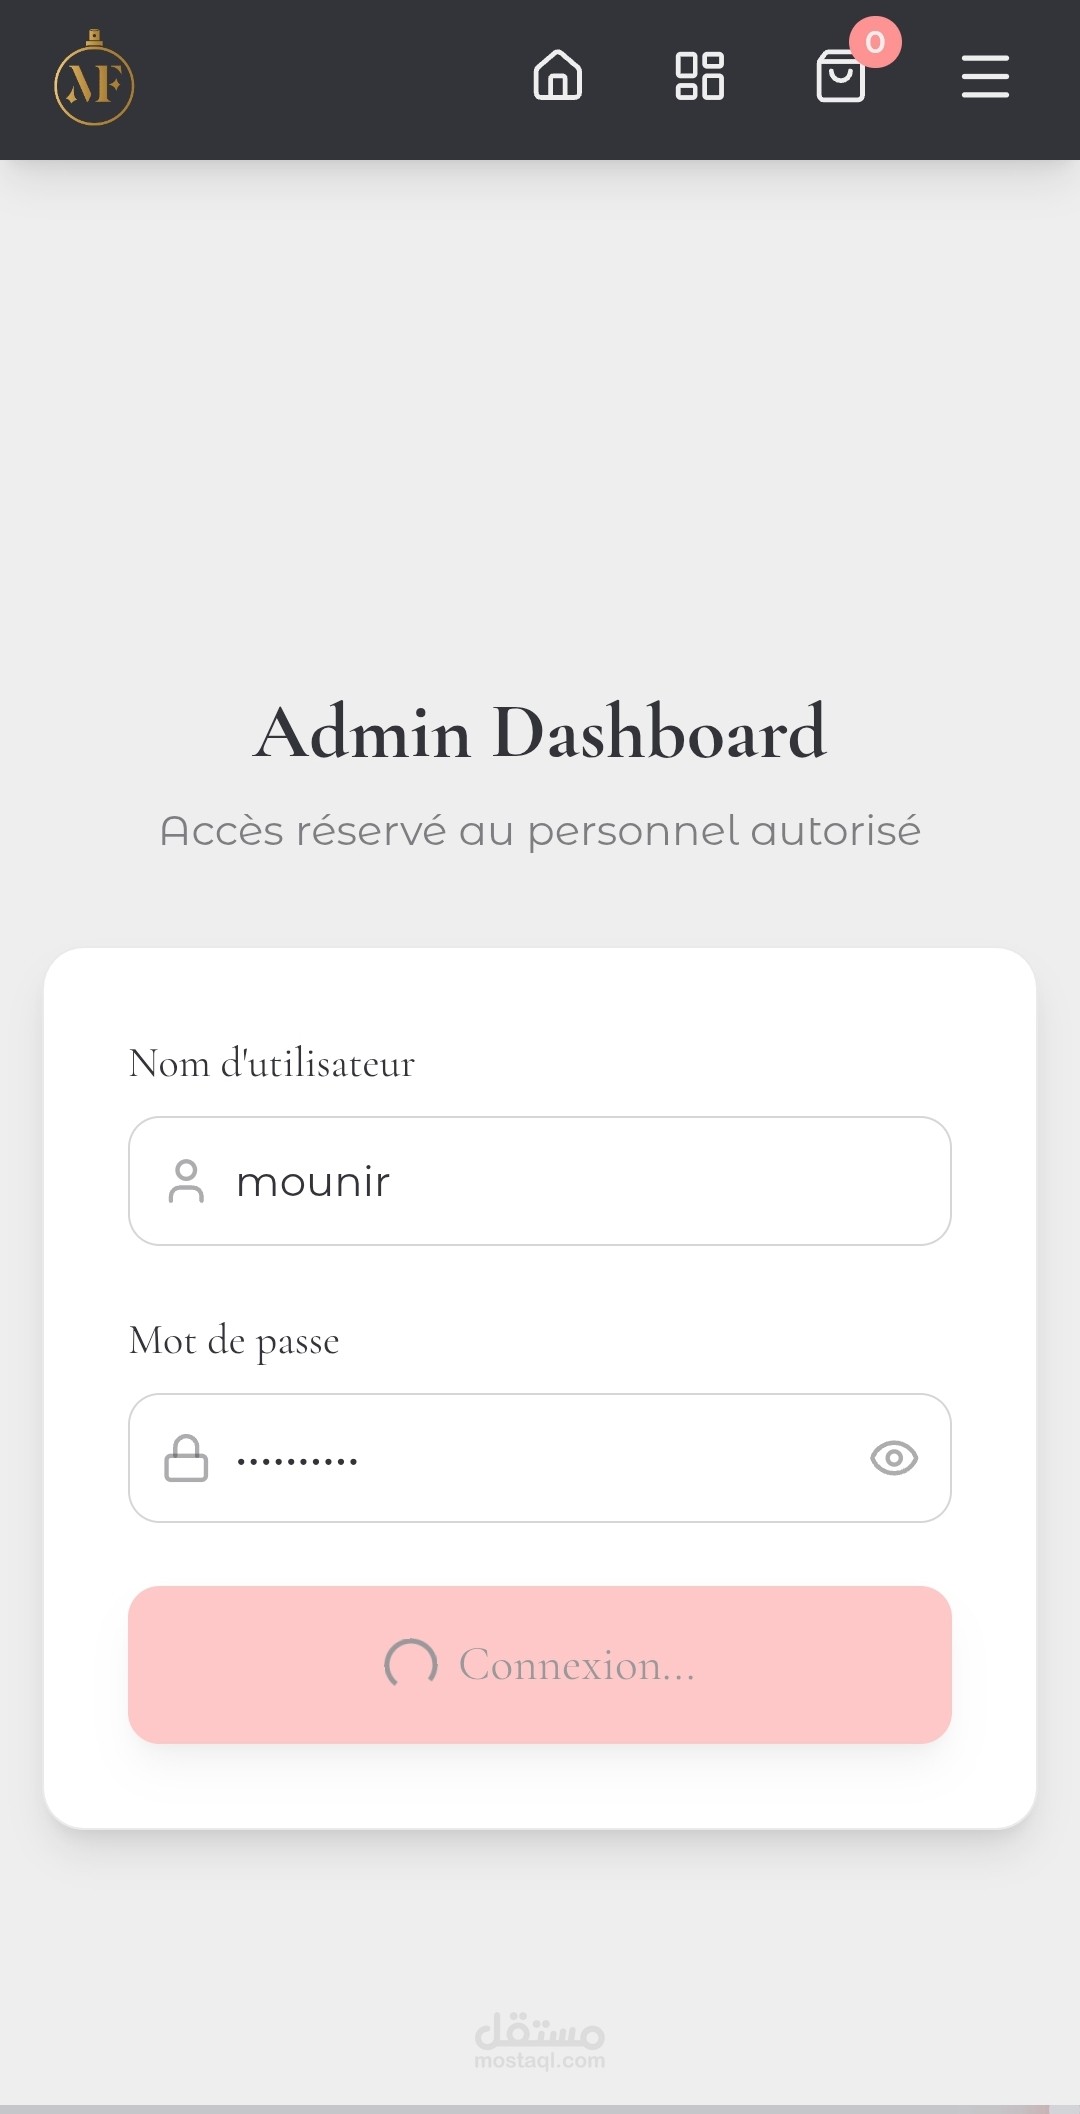
Task: Open the hamburger navigation menu
Action: [x=985, y=77]
